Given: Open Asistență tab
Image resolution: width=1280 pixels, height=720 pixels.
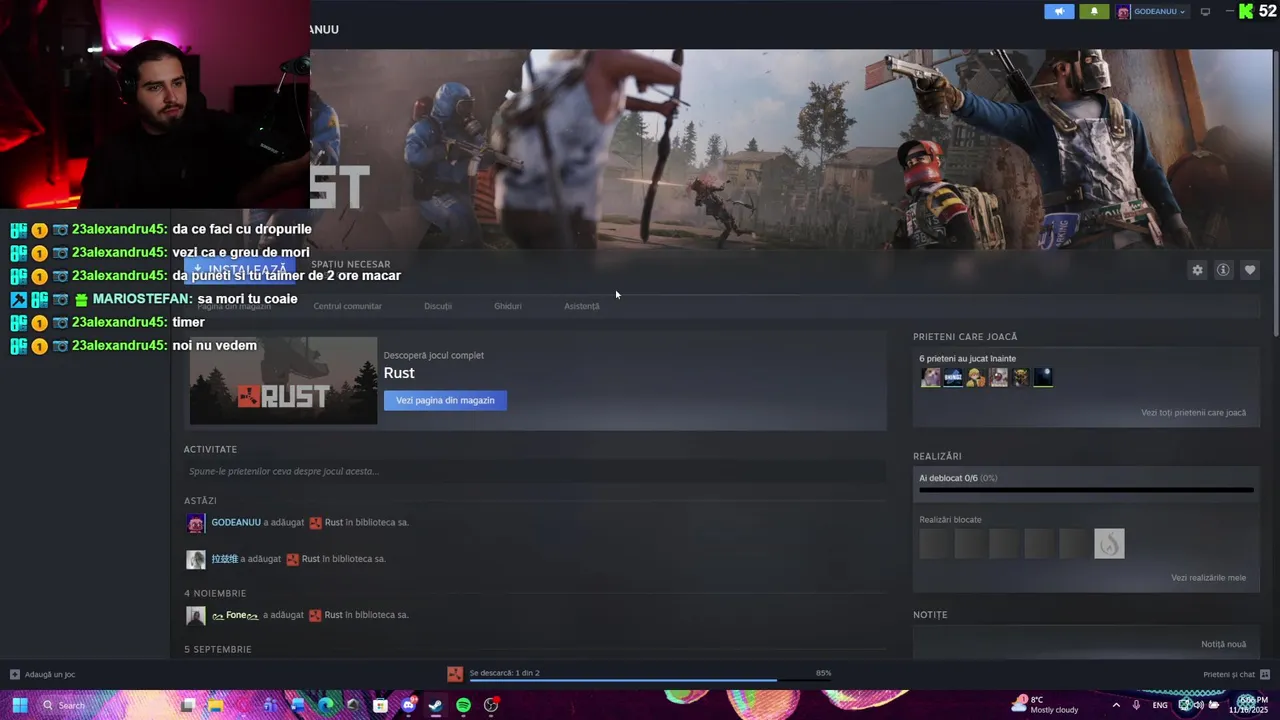Looking at the screenshot, I should [x=582, y=306].
